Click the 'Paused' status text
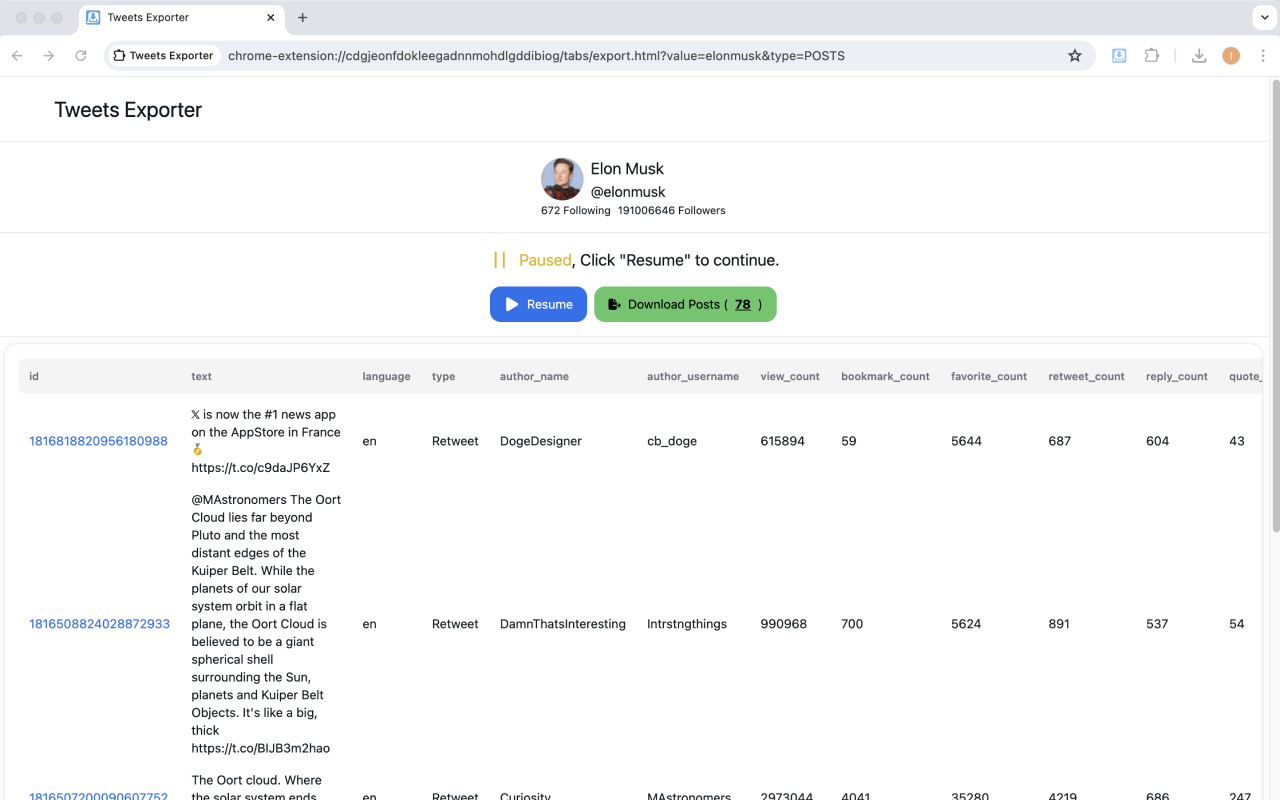The width and height of the screenshot is (1280, 800). 545,260
